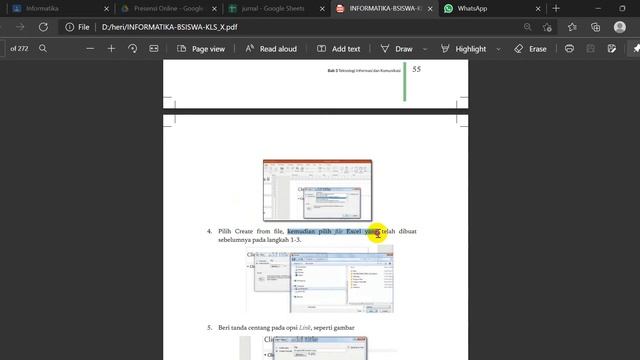The width and height of the screenshot is (640, 360).
Task: Print the PDF document
Action: pyautogui.click(x=569, y=49)
